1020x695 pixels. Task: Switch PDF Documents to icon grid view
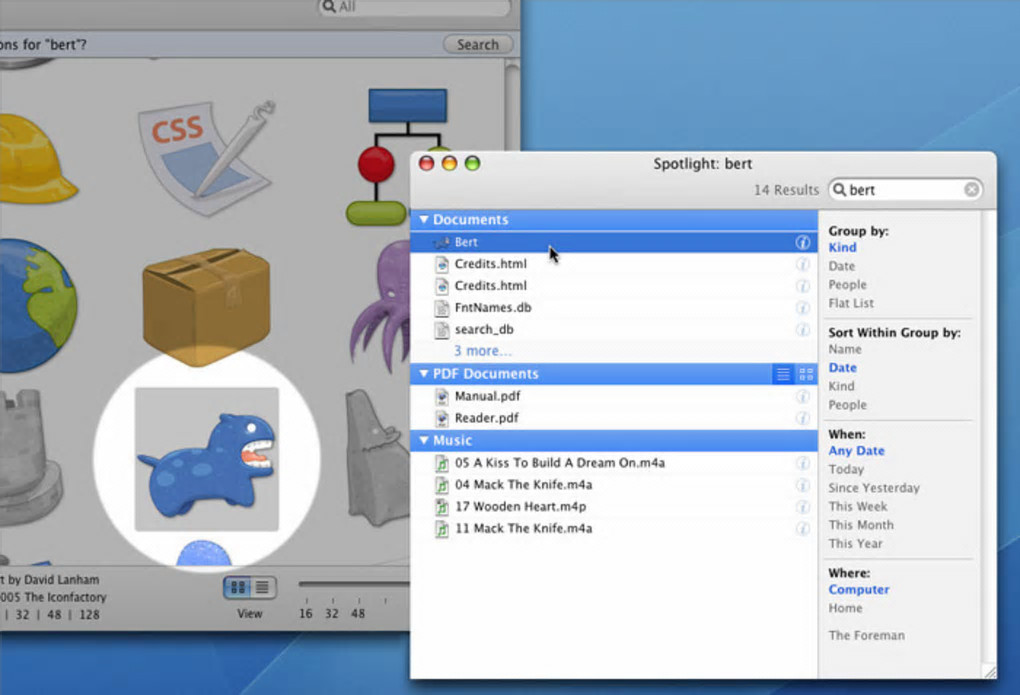click(806, 374)
